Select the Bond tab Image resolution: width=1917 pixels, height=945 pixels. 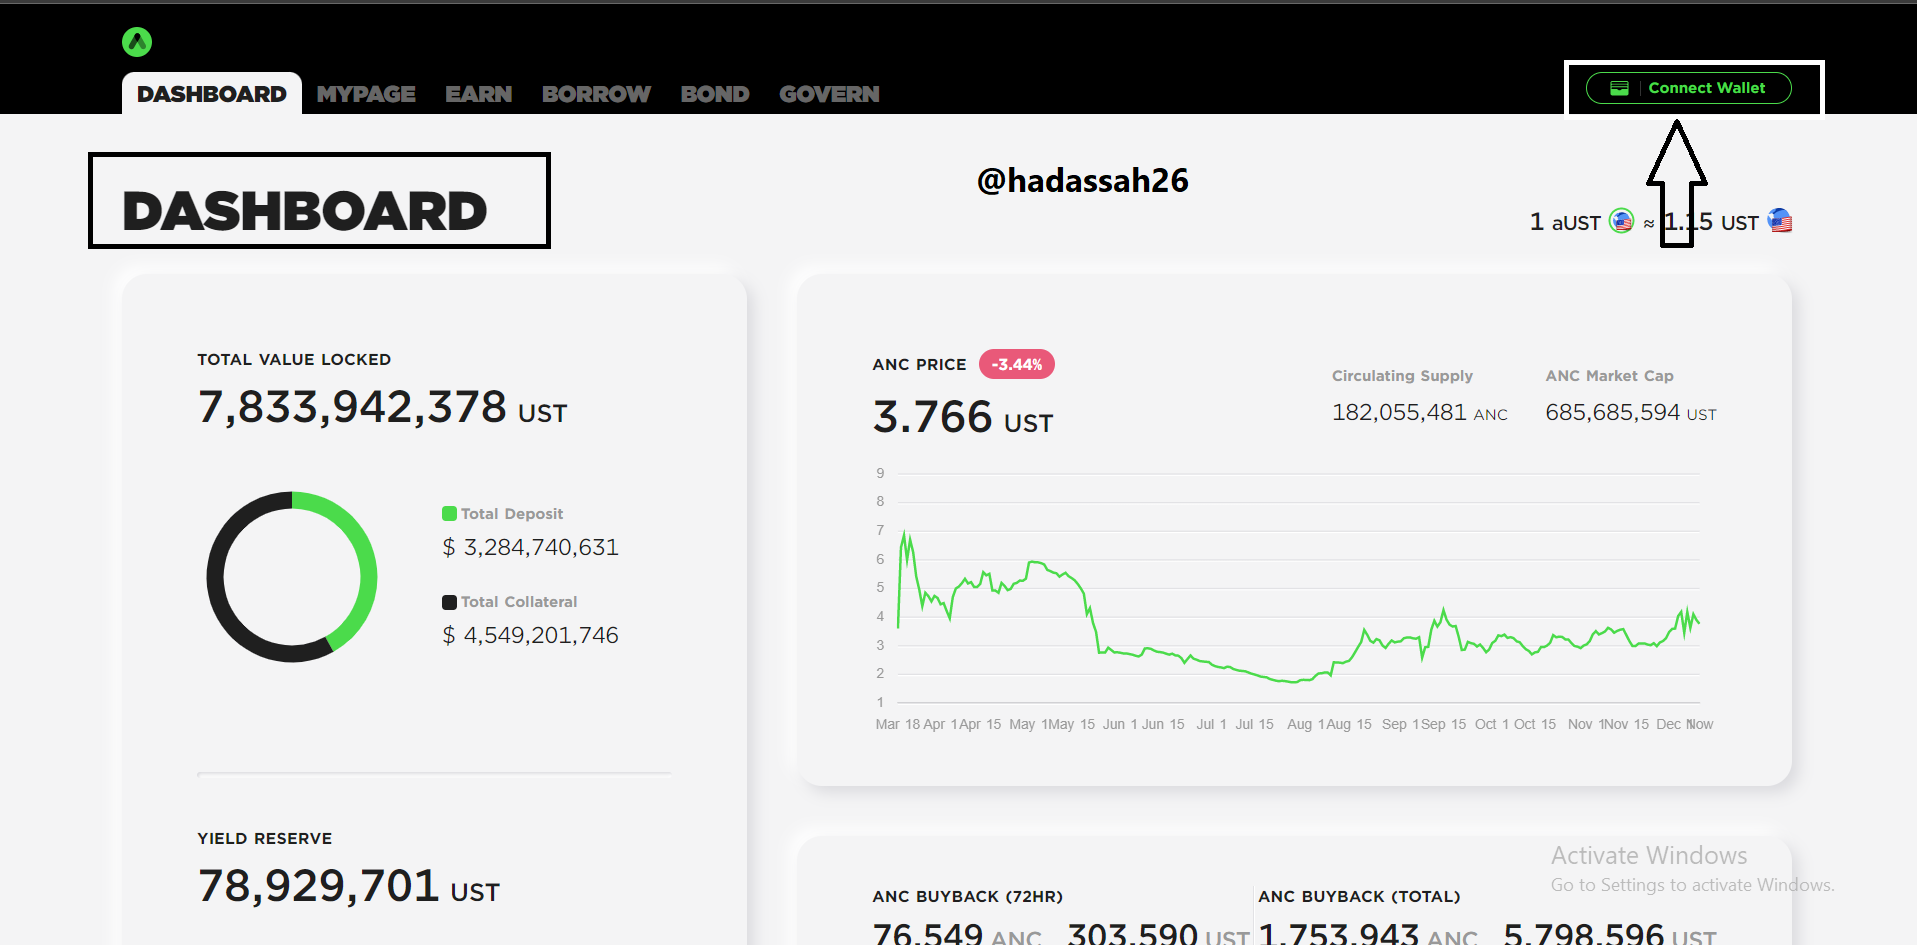click(x=715, y=94)
